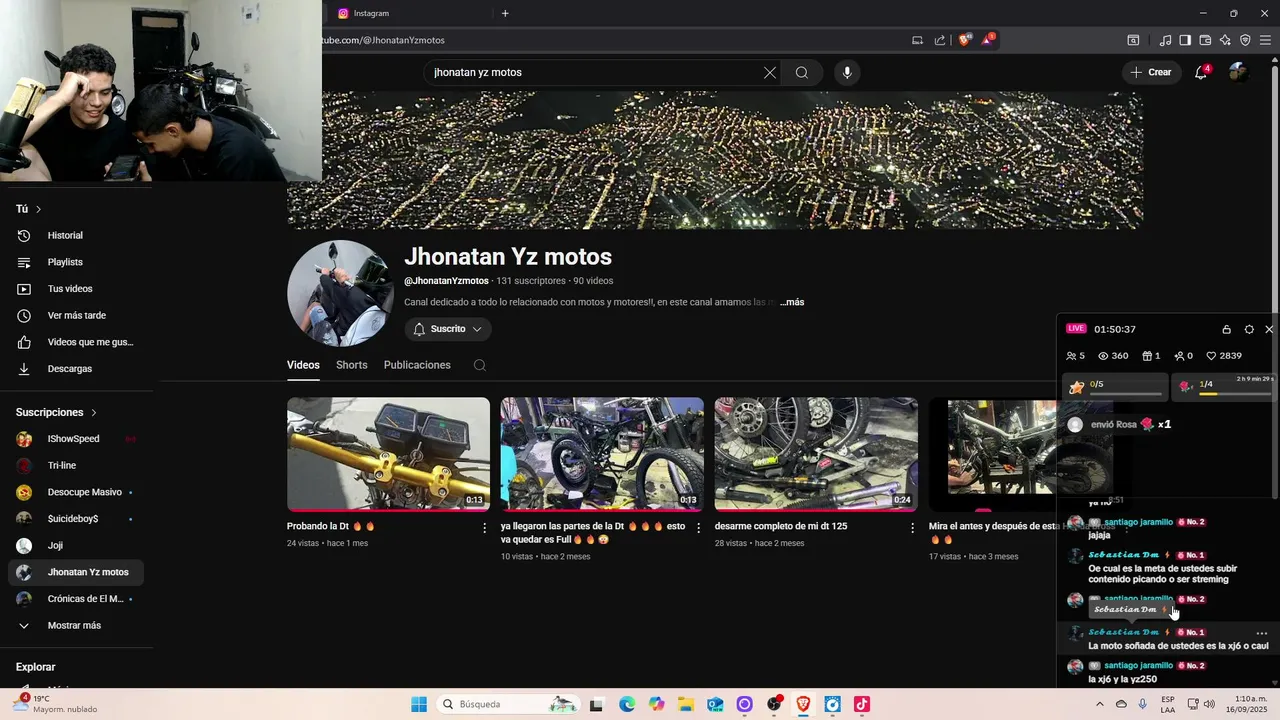Open a new browser tab
The width and height of the screenshot is (1280, 720).
505,13
